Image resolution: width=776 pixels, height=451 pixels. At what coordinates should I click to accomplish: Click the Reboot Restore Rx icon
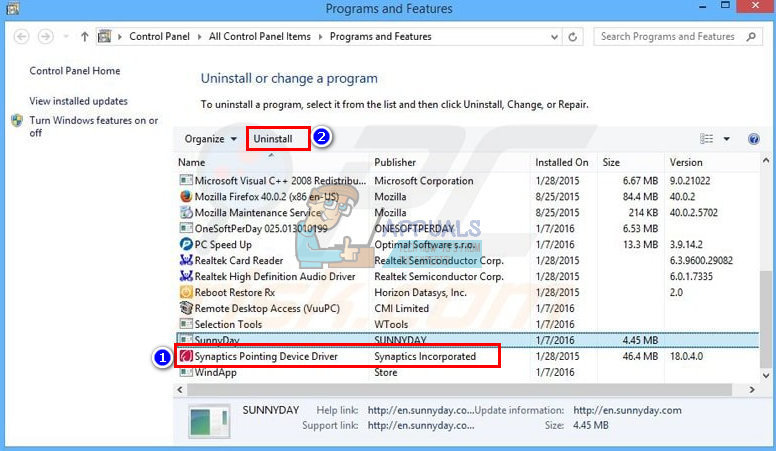point(186,292)
